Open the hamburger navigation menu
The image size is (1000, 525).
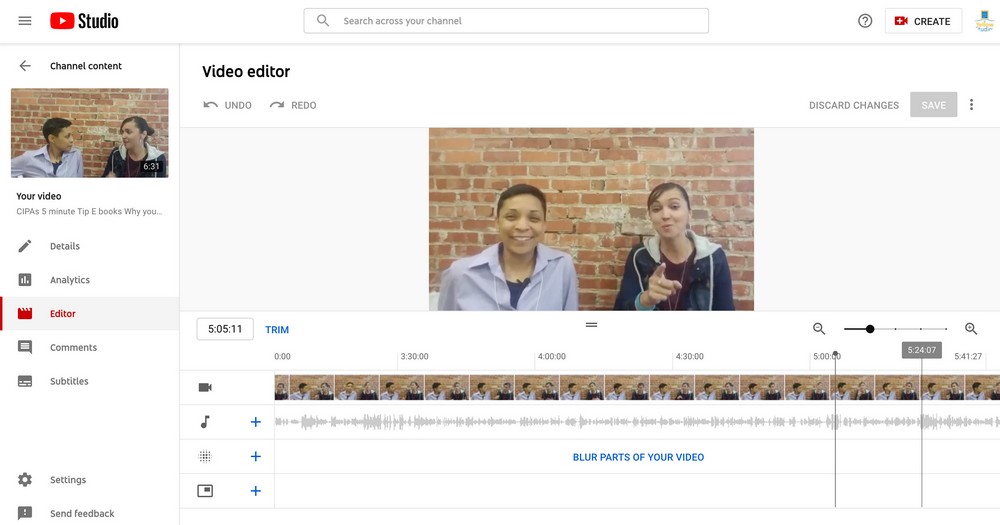click(x=25, y=21)
